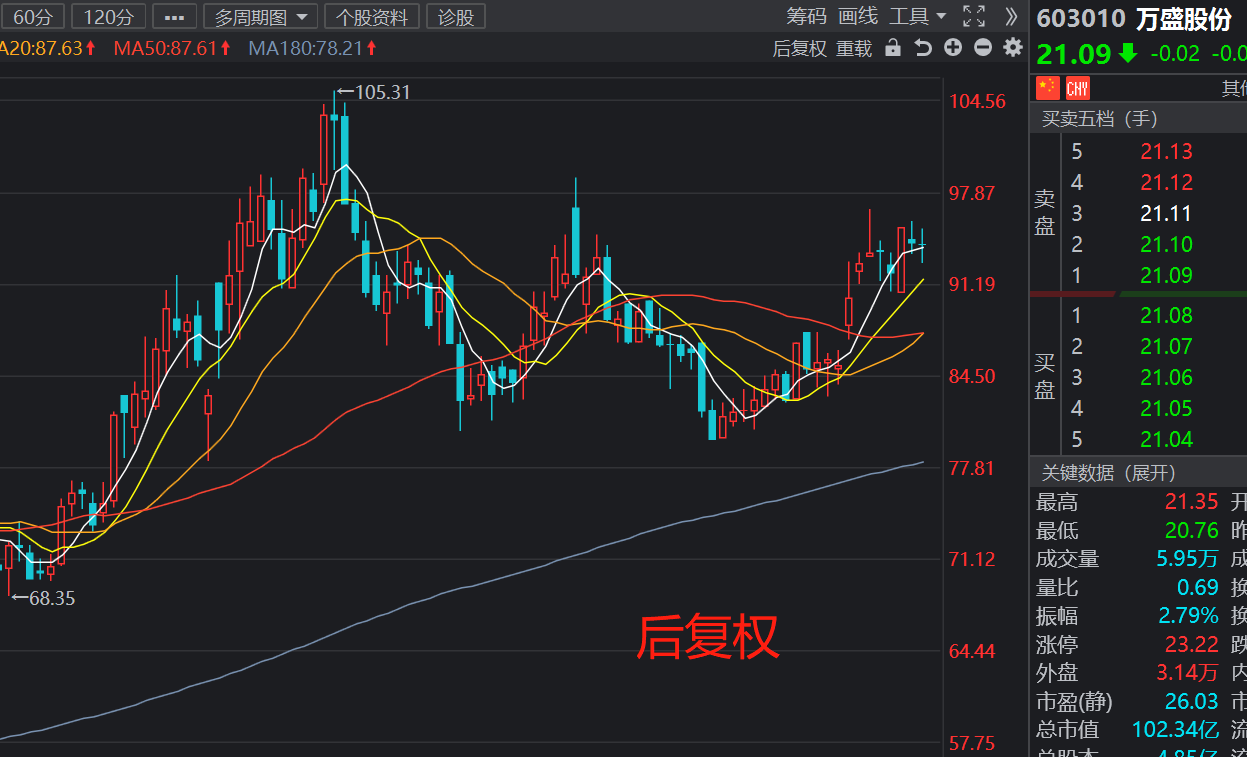Image resolution: width=1247 pixels, height=757 pixels.
Task: Click the 104.56 price axis label
Action: coord(976,101)
